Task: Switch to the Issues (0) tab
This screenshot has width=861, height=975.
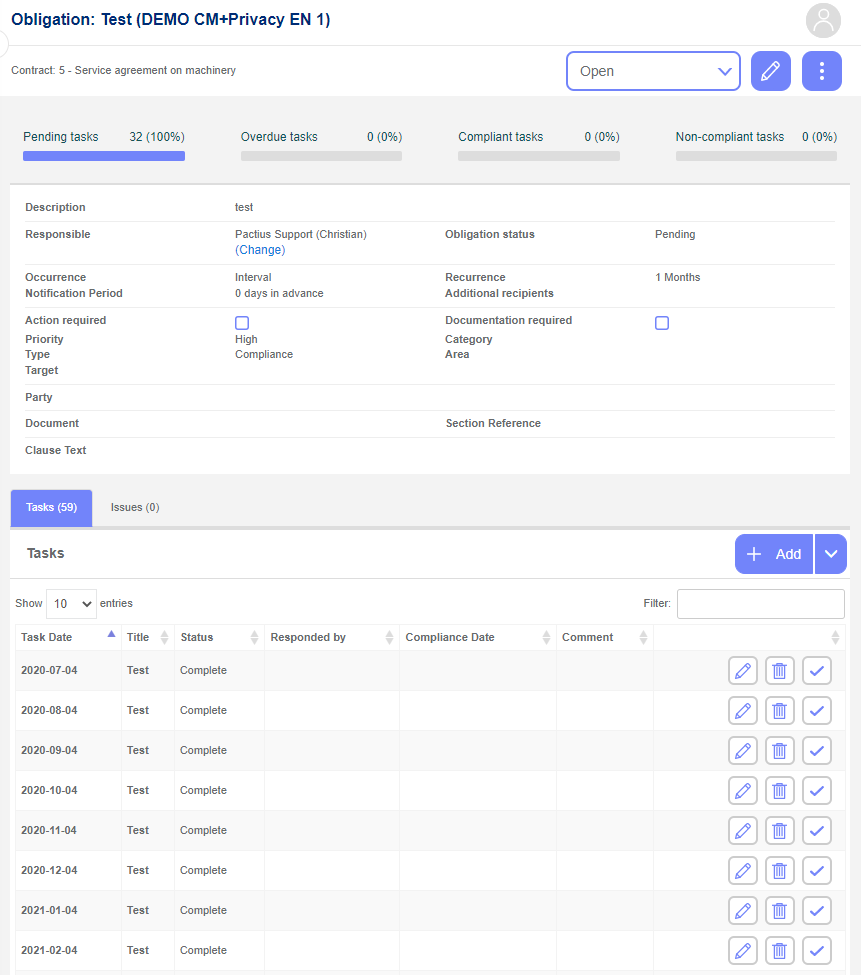Action: coord(135,508)
